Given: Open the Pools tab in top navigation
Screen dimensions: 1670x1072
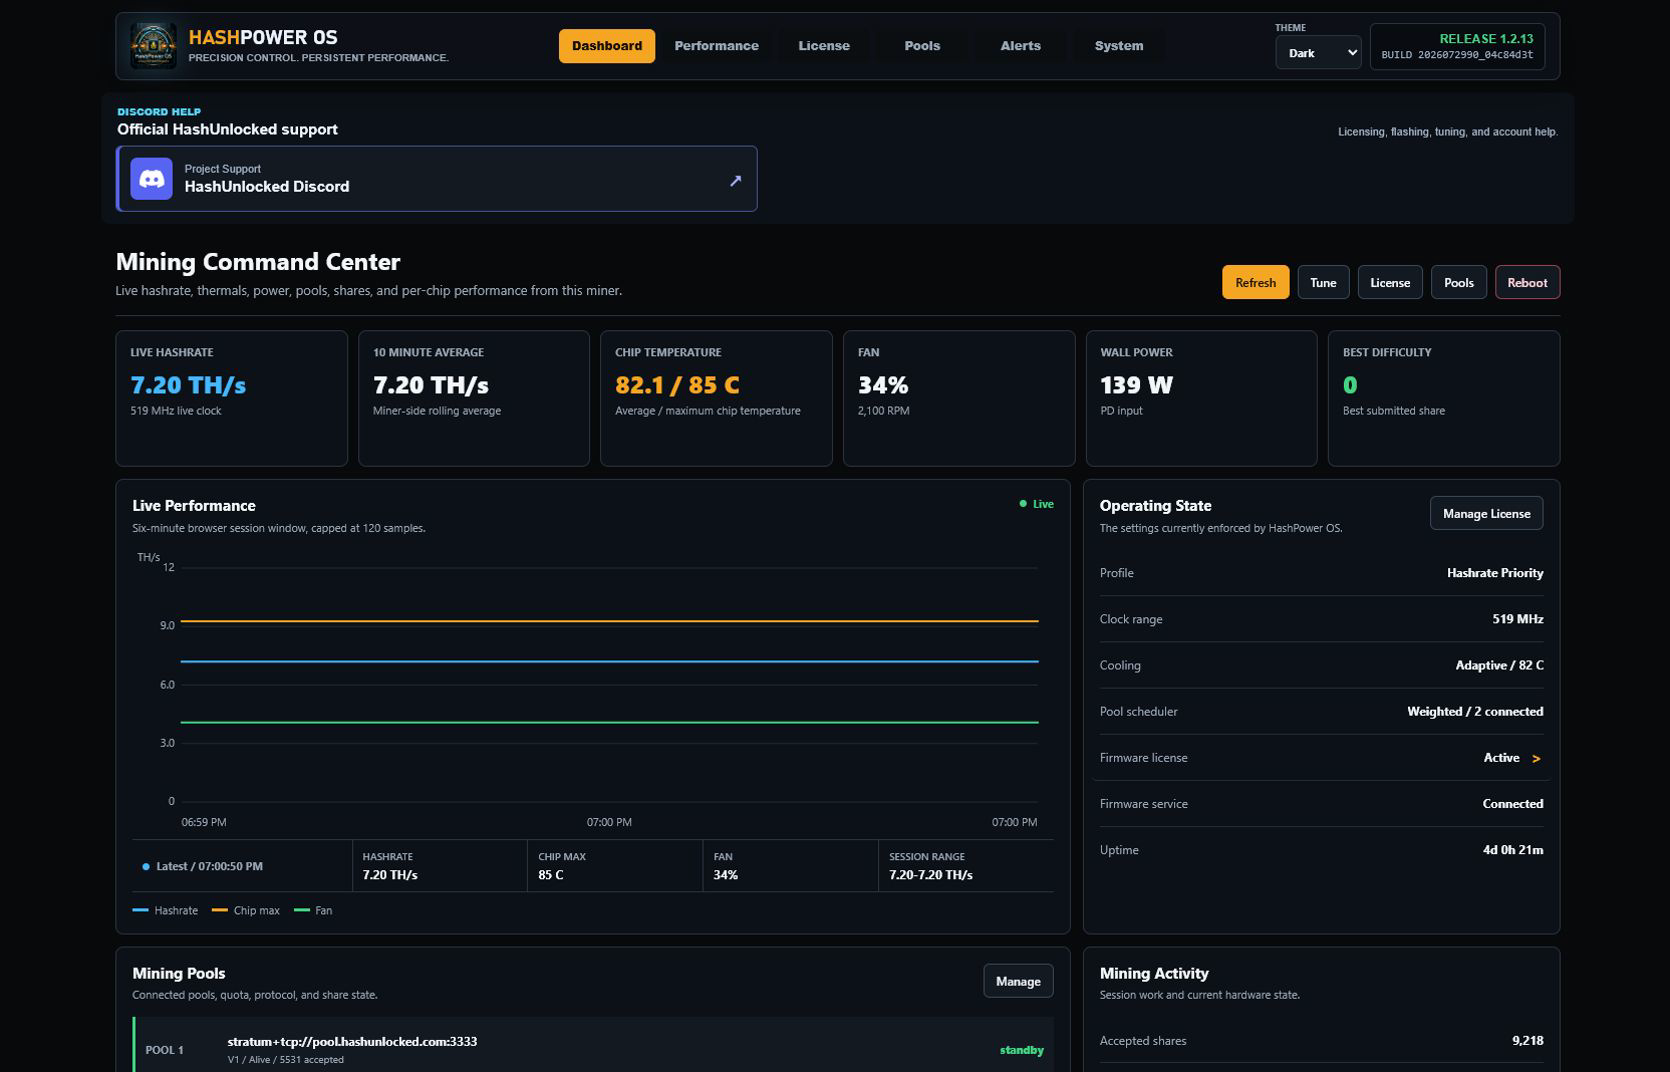Looking at the screenshot, I should point(922,46).
